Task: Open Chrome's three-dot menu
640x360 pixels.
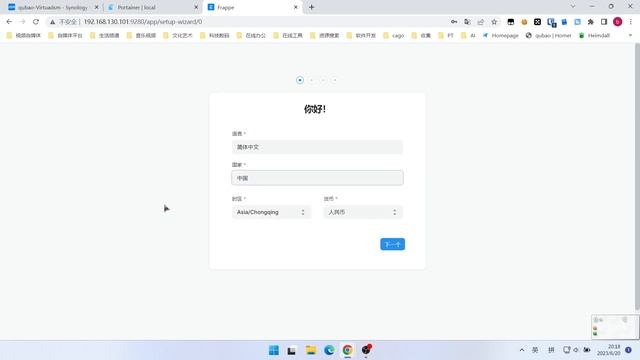Action: pos(631,22)
